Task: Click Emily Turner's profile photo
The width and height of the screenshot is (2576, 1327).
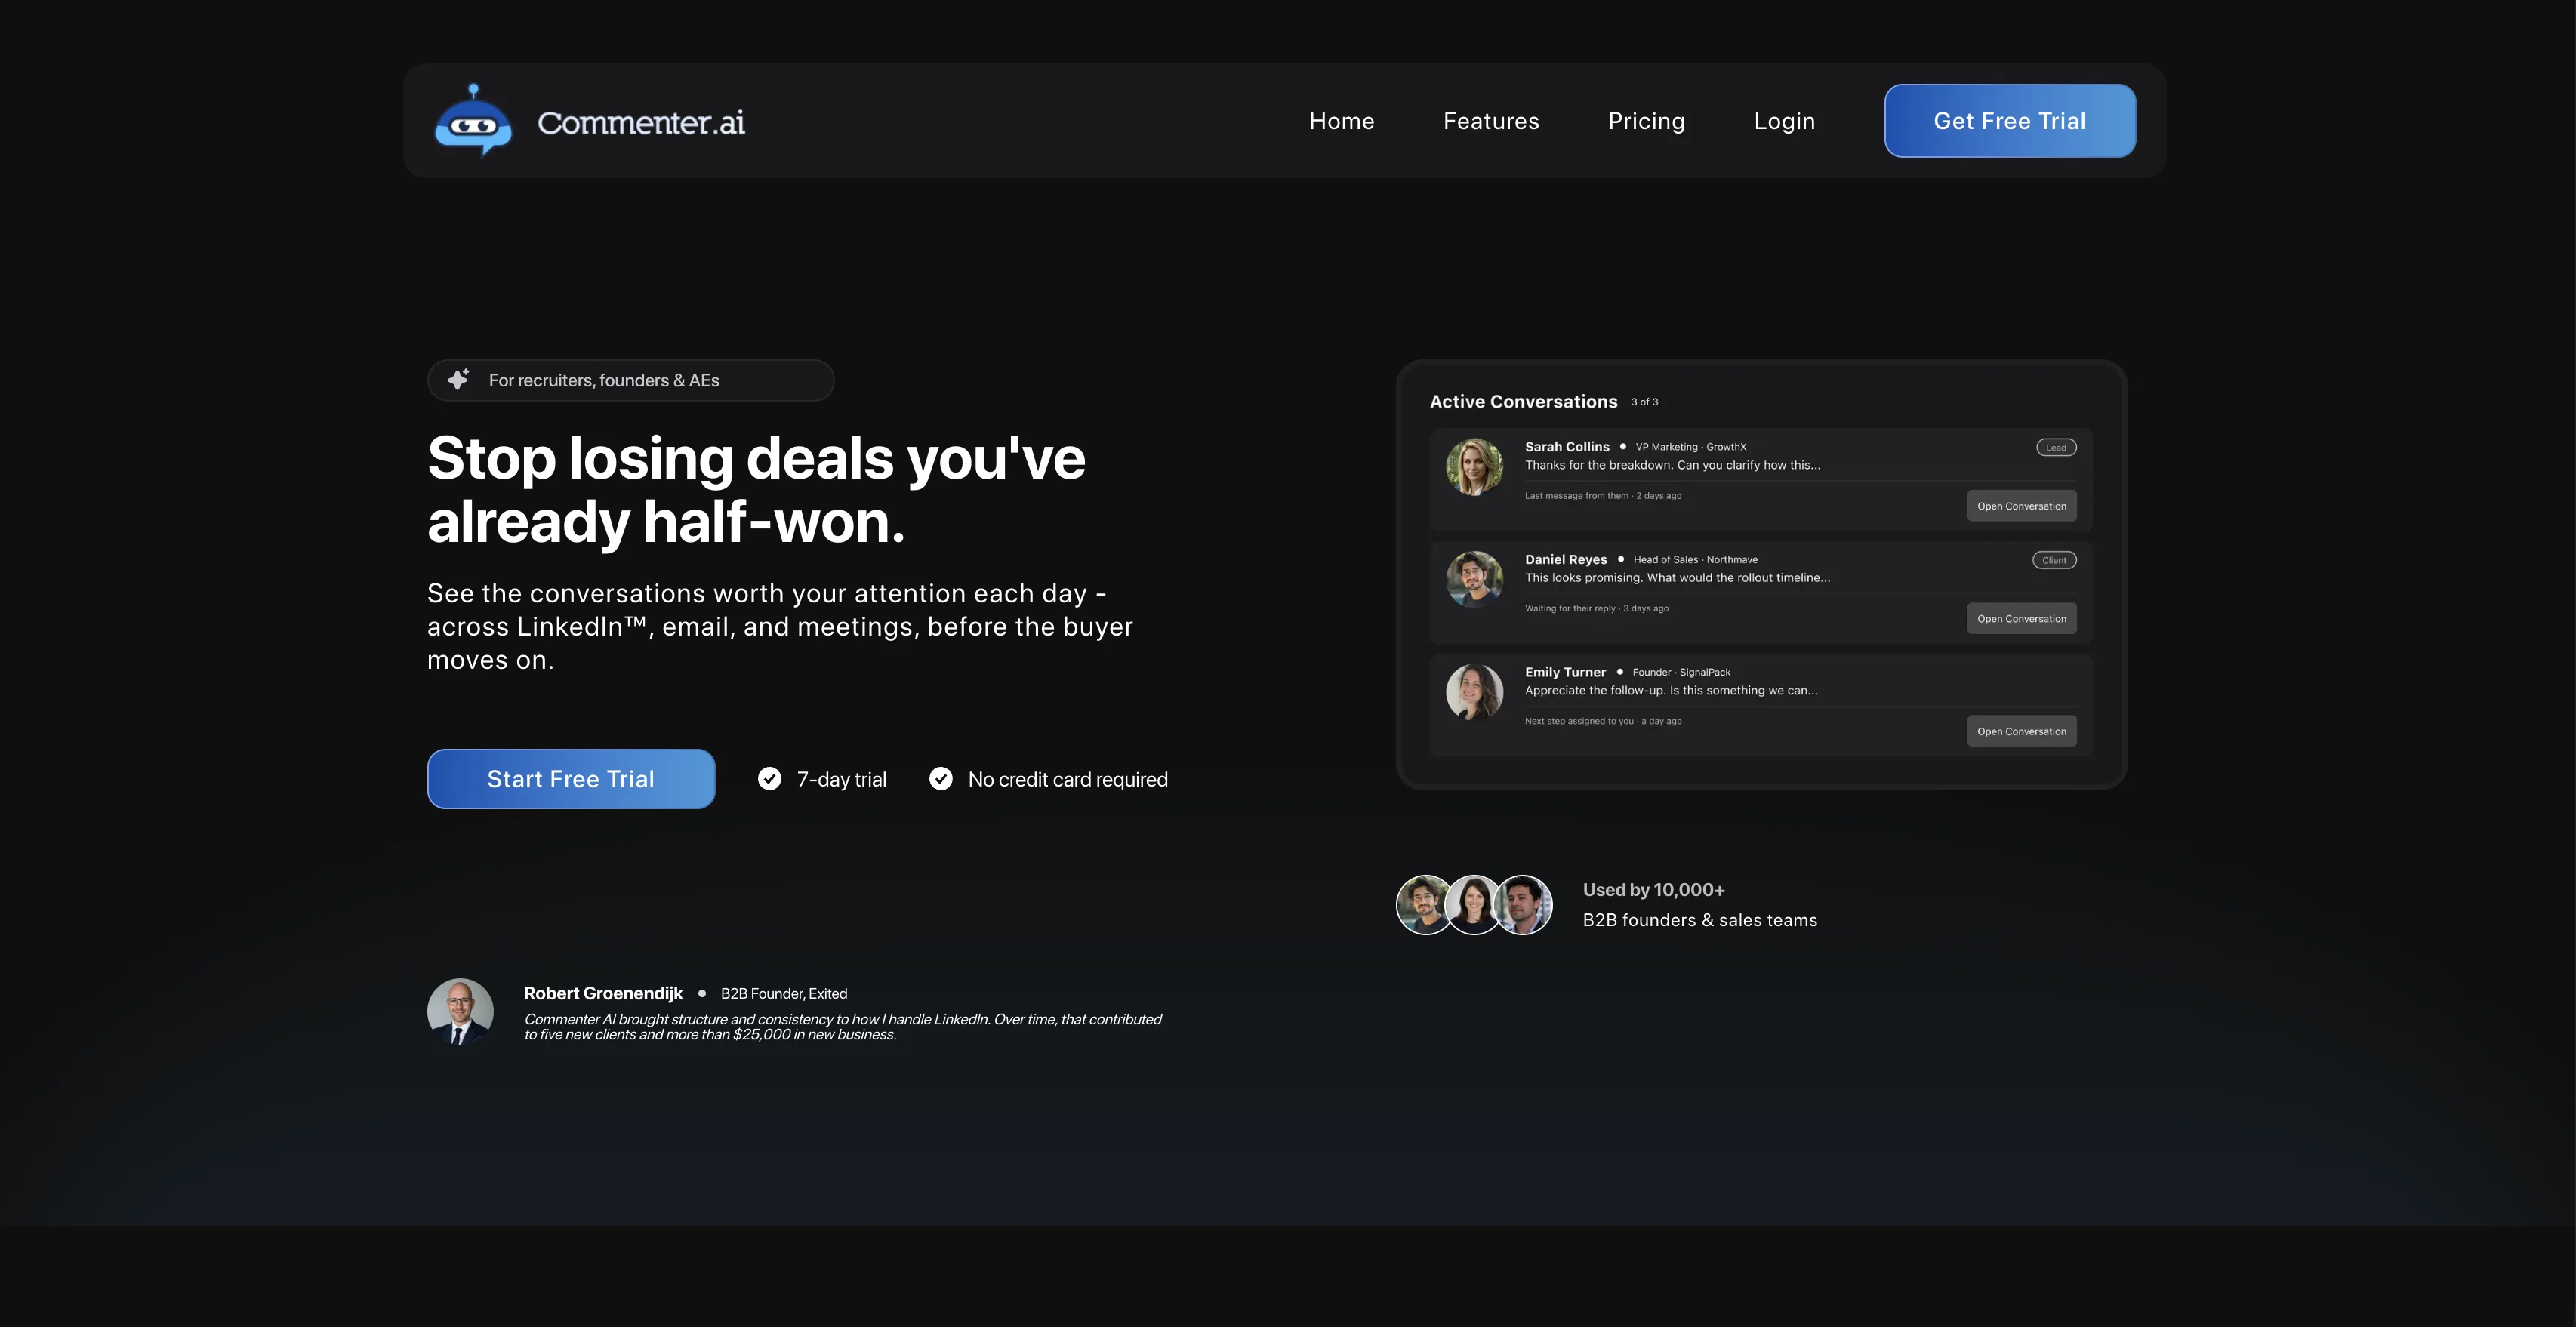Action: [1474, 692]
